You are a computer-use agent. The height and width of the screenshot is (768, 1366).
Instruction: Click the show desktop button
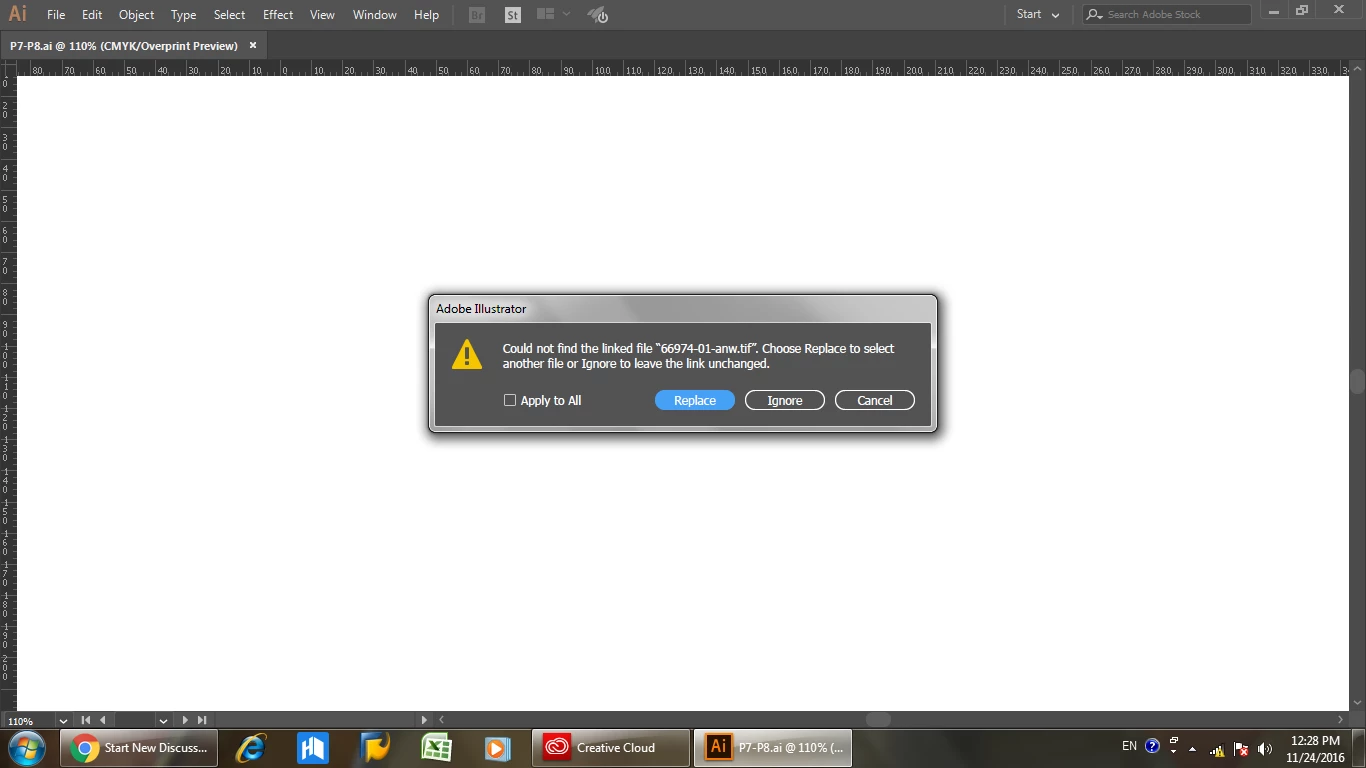(1359, 749)
